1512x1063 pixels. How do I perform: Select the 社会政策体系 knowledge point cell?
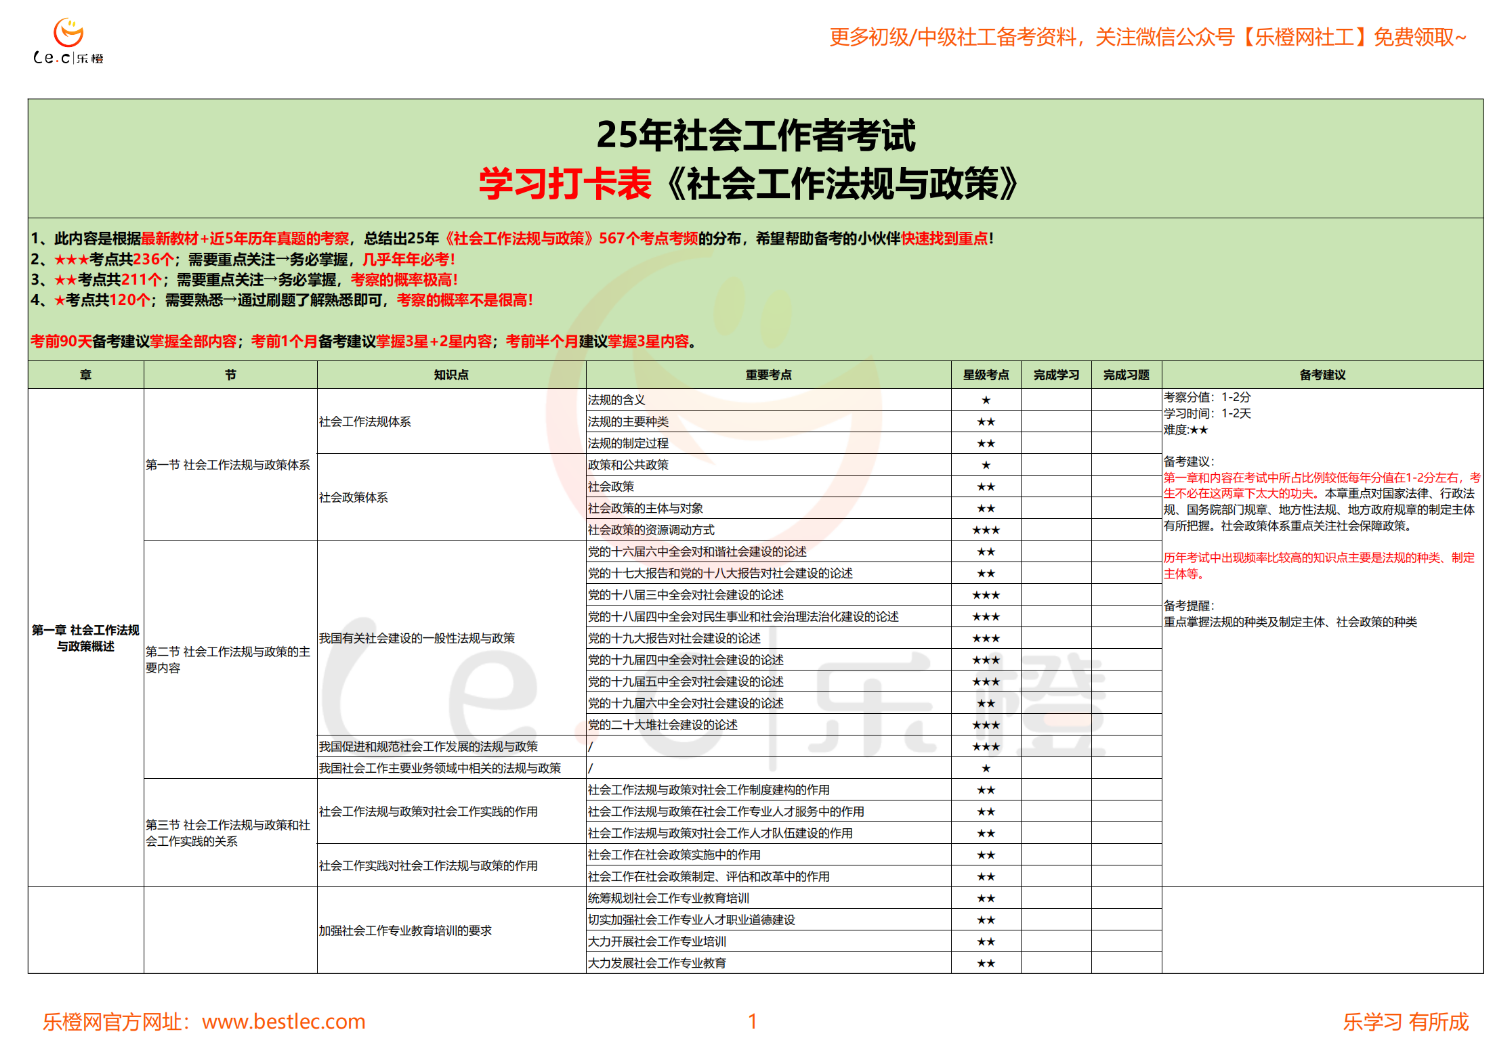[452, 498]
